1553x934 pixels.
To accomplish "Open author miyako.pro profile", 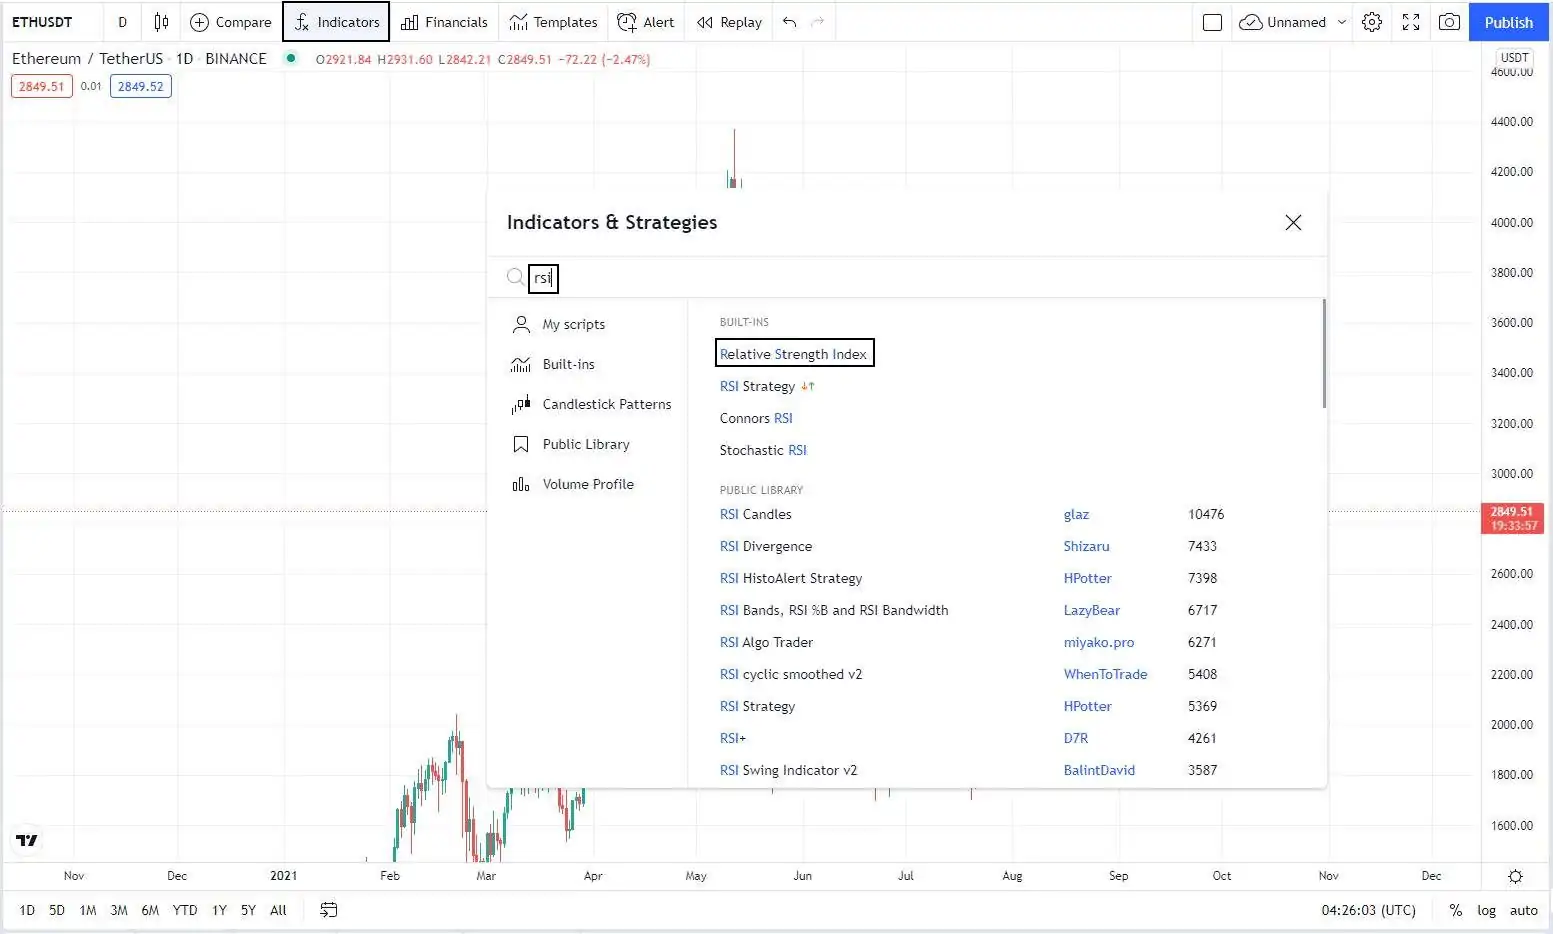I will coord(1099,642).
